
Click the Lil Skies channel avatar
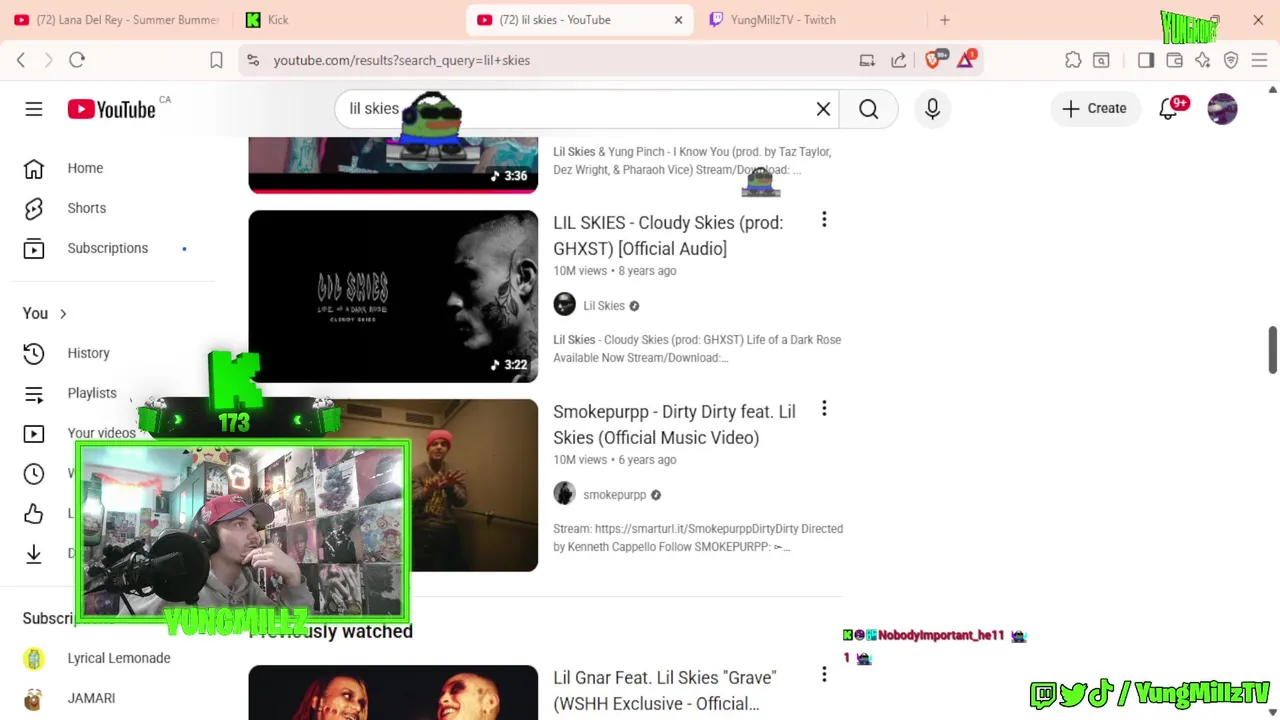[565, 305]
